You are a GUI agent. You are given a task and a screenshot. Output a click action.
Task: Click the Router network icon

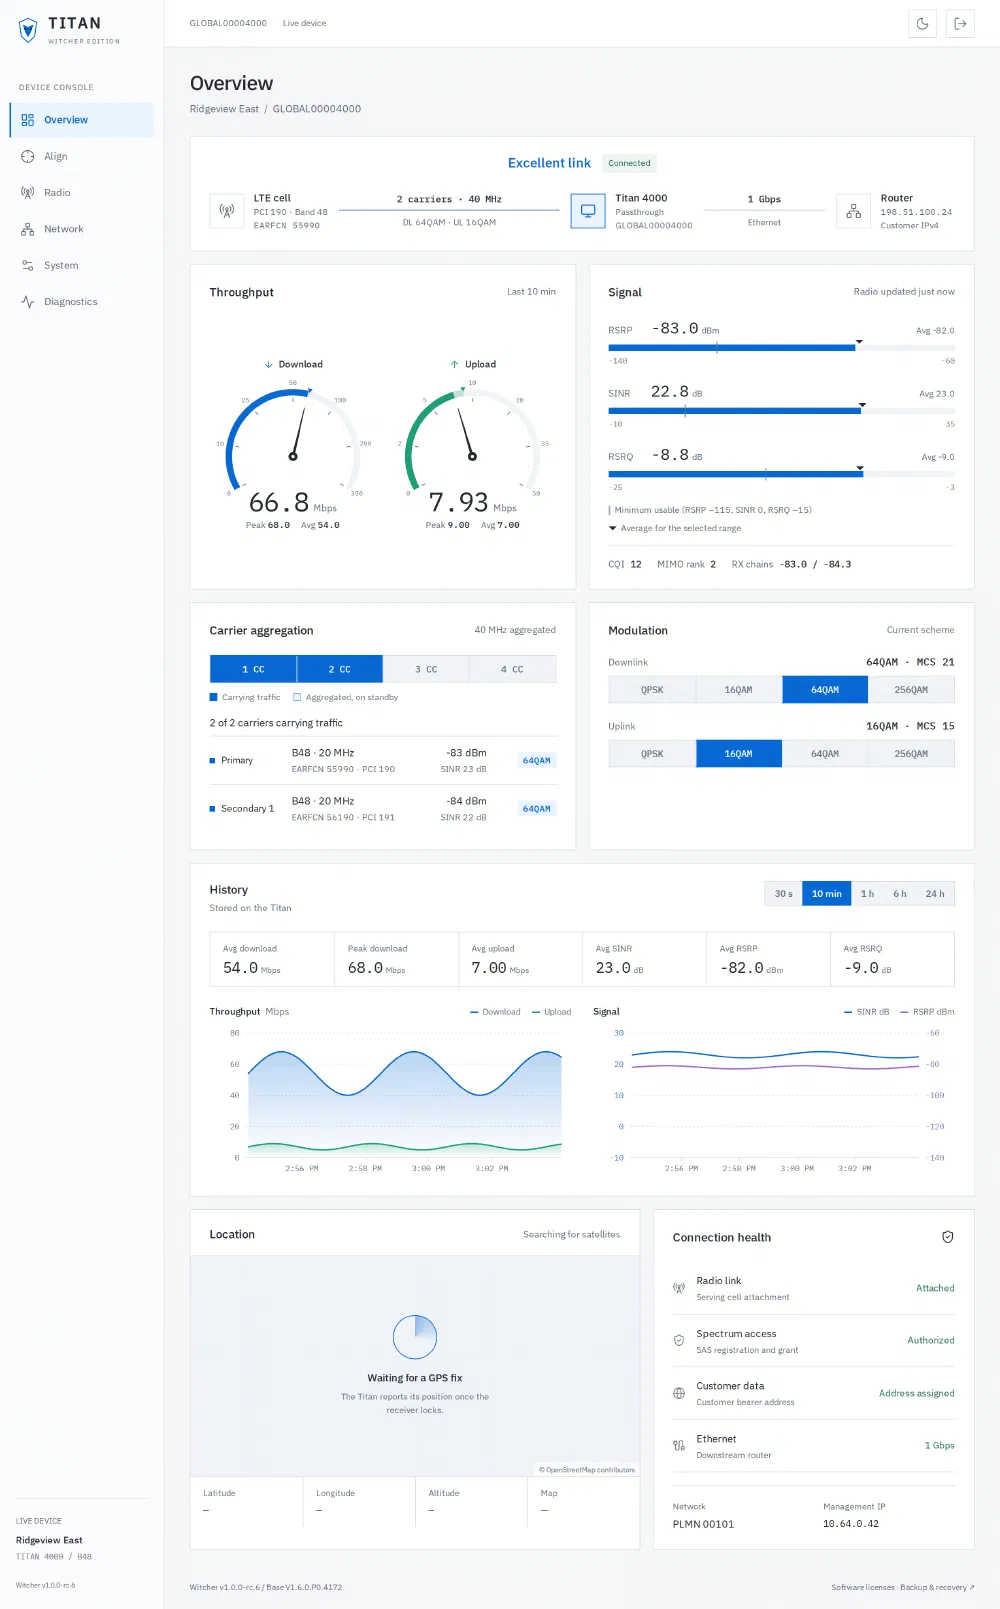tap(853, 211)
